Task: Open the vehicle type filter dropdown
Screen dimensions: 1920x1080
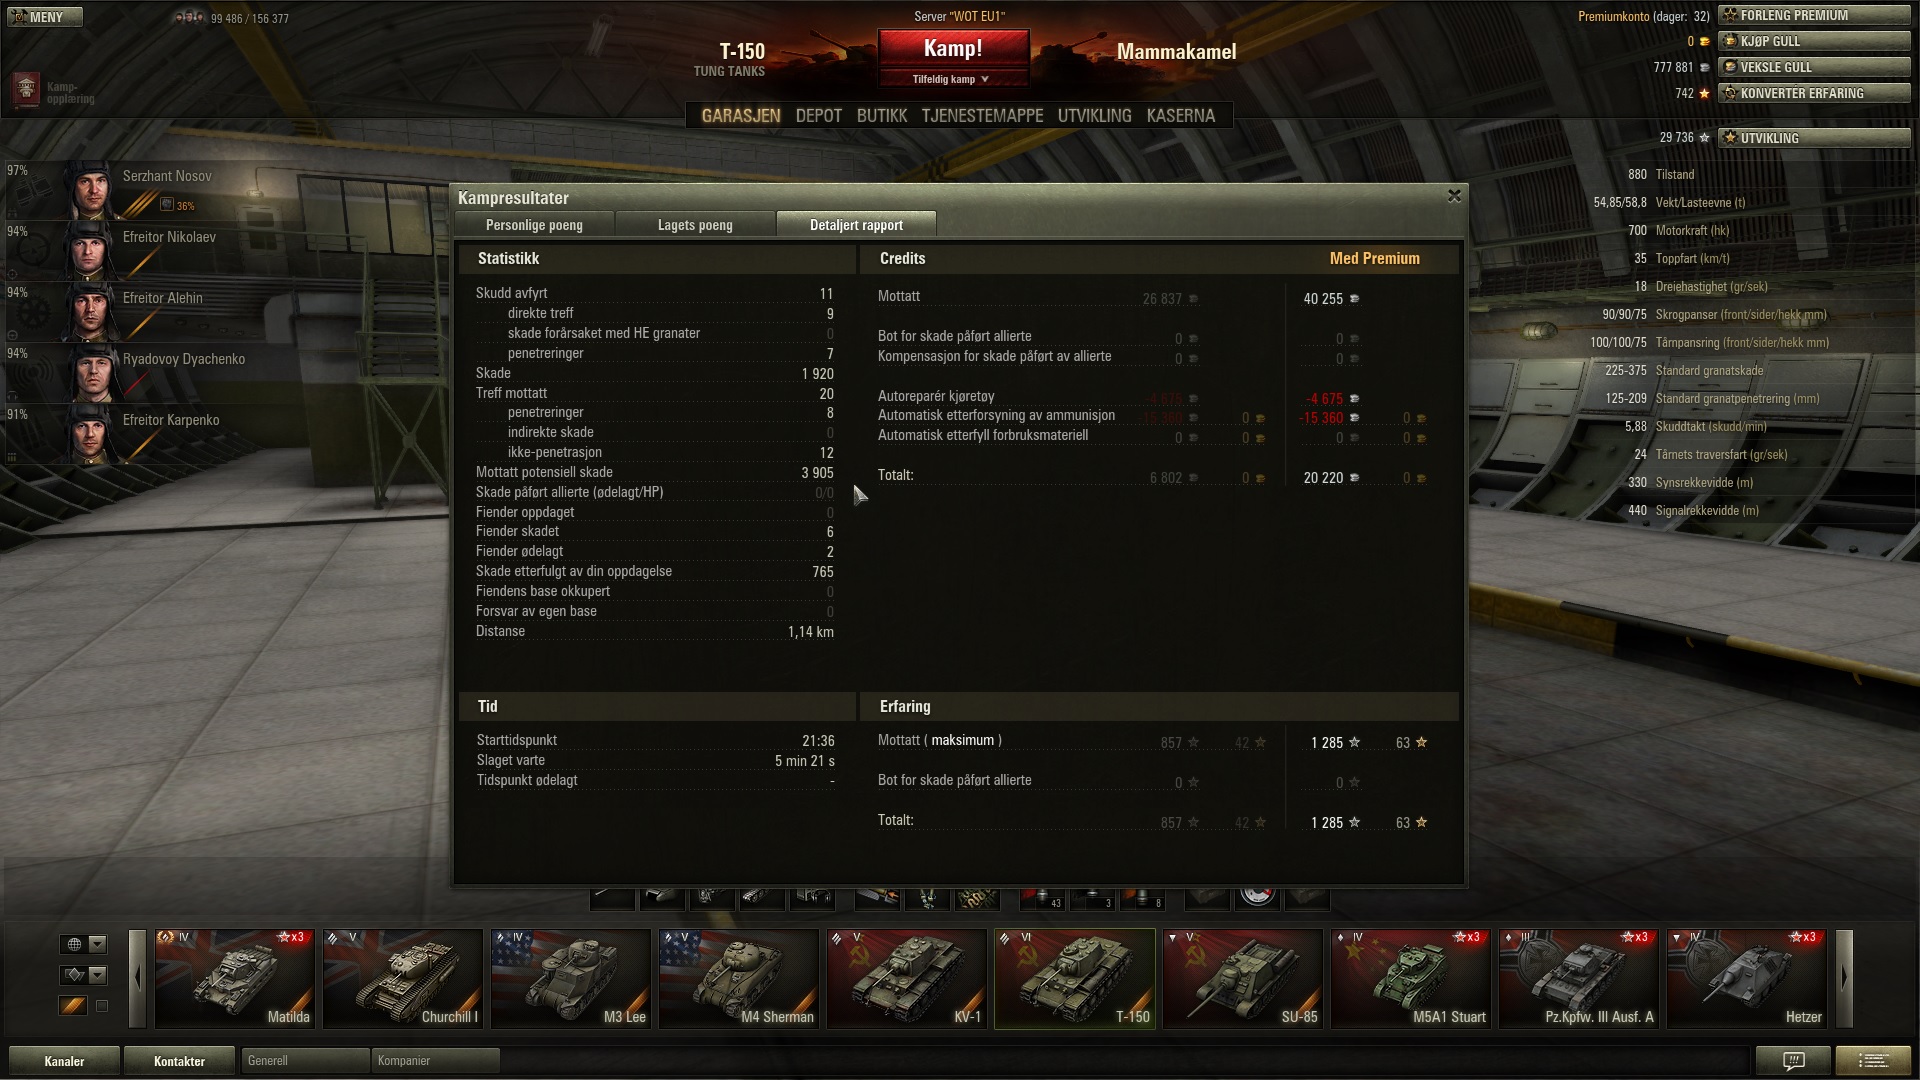Action: pyautogui.click(x=85, y=975)
